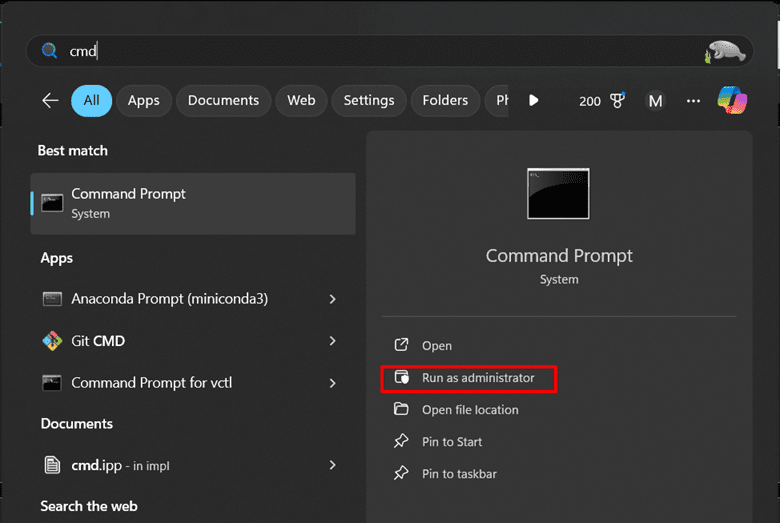Expand Anaconda Prompt (miniconda3) chevron
This screenshot has height=523, width=780.
coord(333,299)
